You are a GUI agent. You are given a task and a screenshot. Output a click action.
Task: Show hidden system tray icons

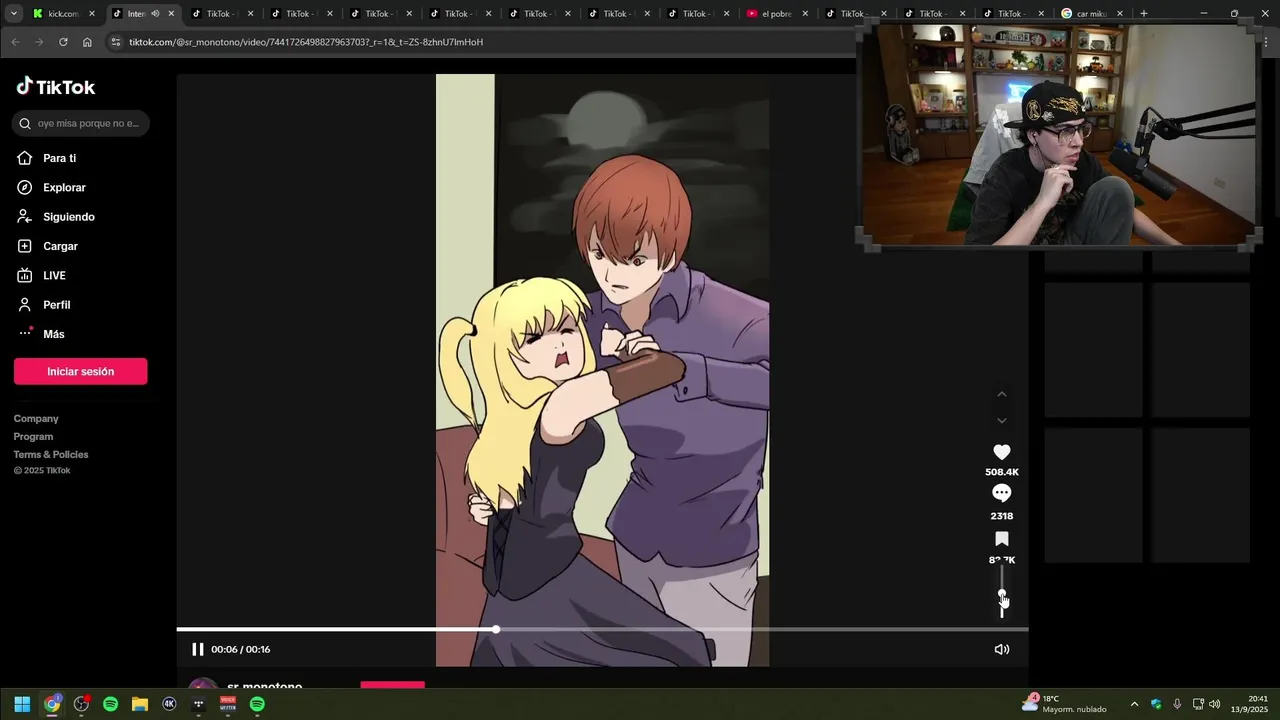pos(1134,704)
